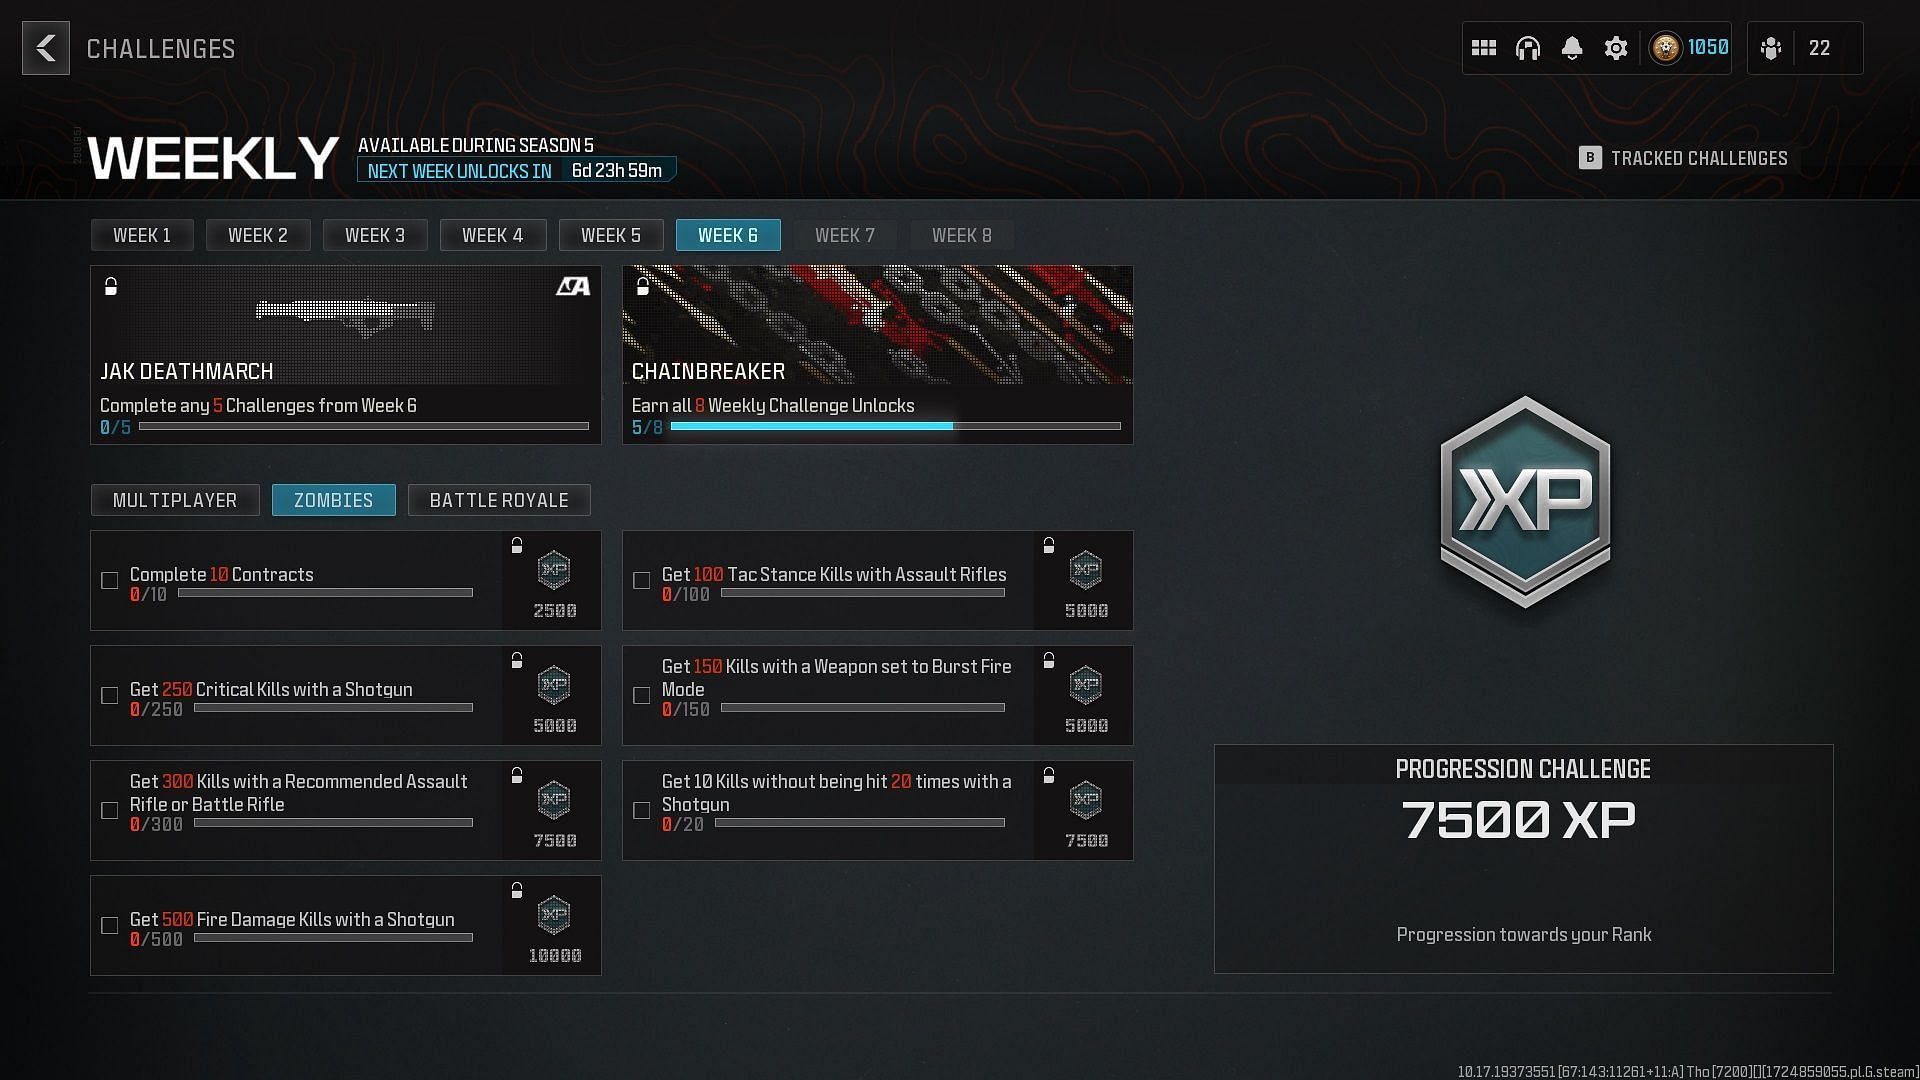Select the MULTIPLAYER tab
The height and width of the screenshot is (1080, 1920).
click(x=175, y=500)
